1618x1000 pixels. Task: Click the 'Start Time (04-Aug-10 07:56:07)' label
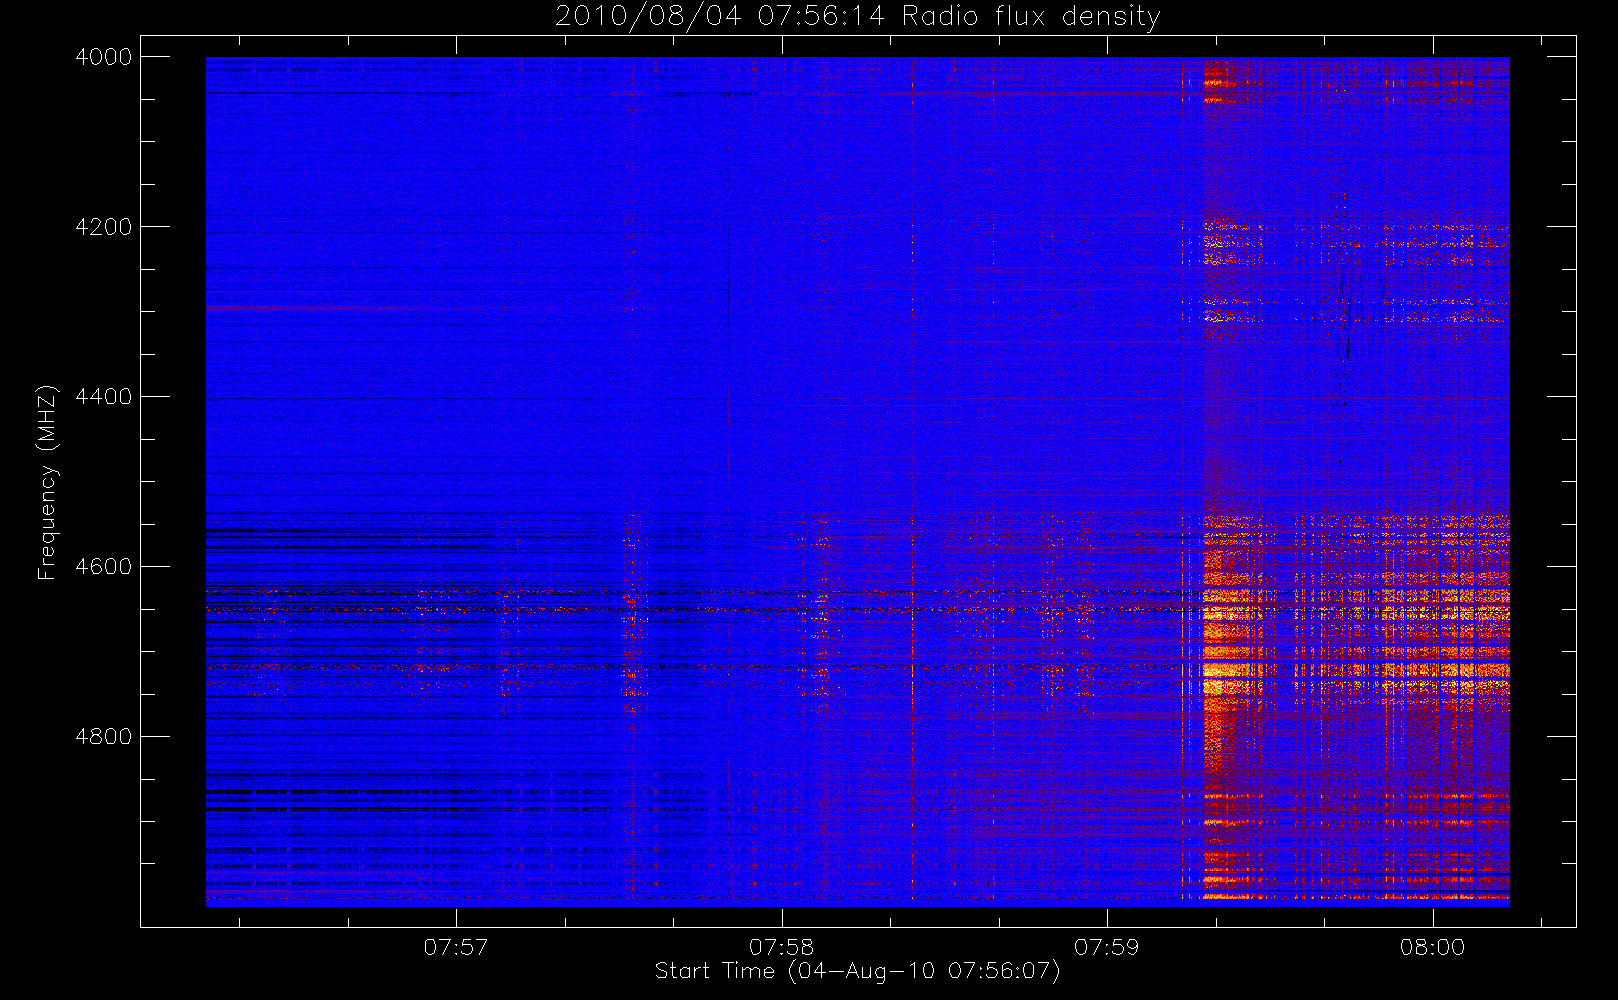pyautogui.click(x=857, y=971)
